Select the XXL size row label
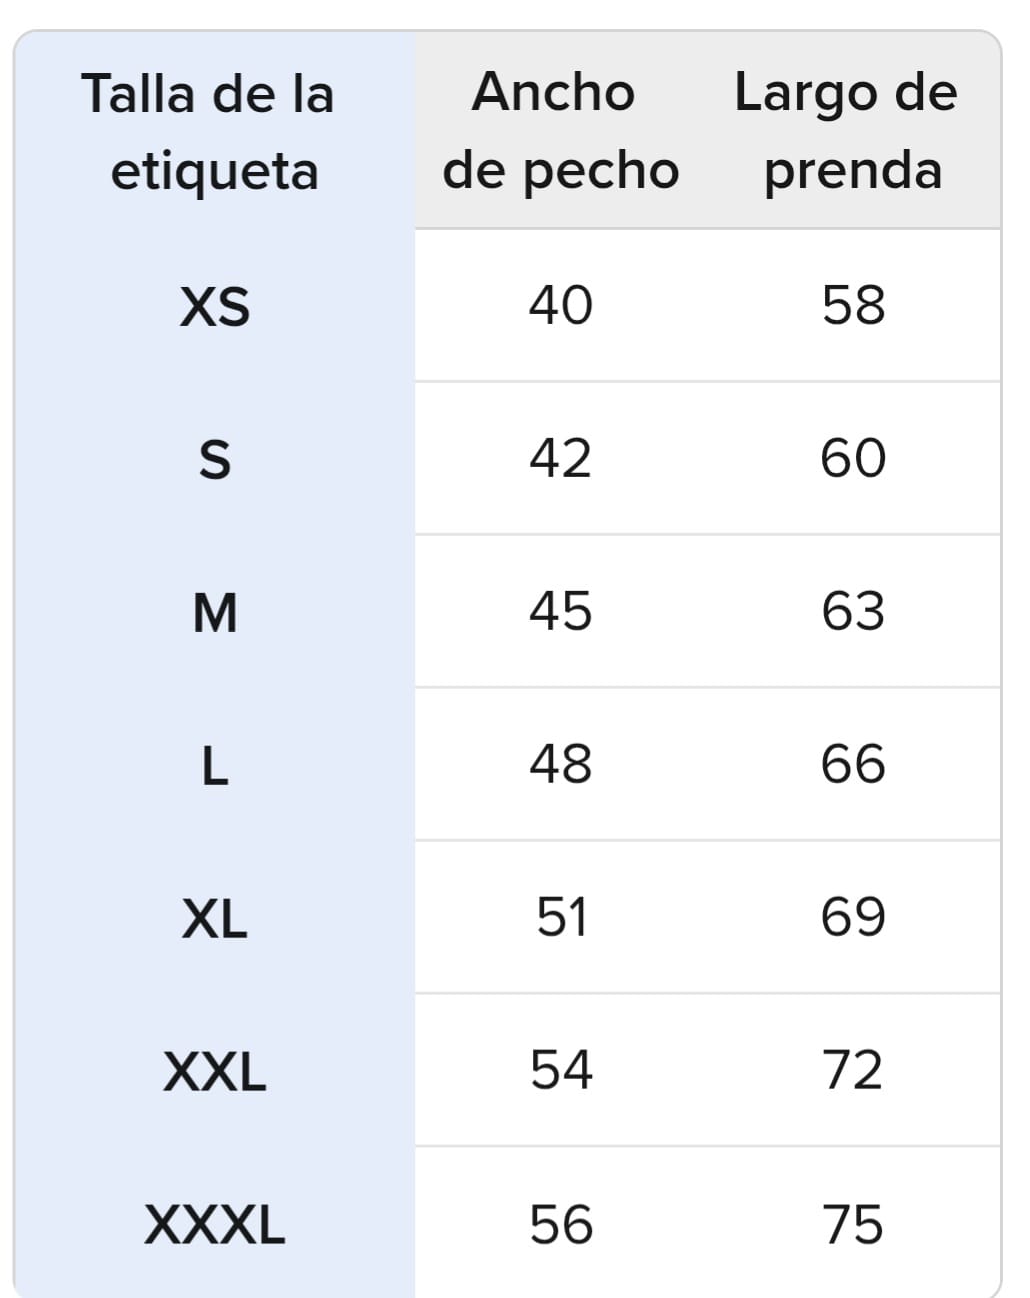Viewport: 1030px width, 1298px height. click(x=214, y=1072)
